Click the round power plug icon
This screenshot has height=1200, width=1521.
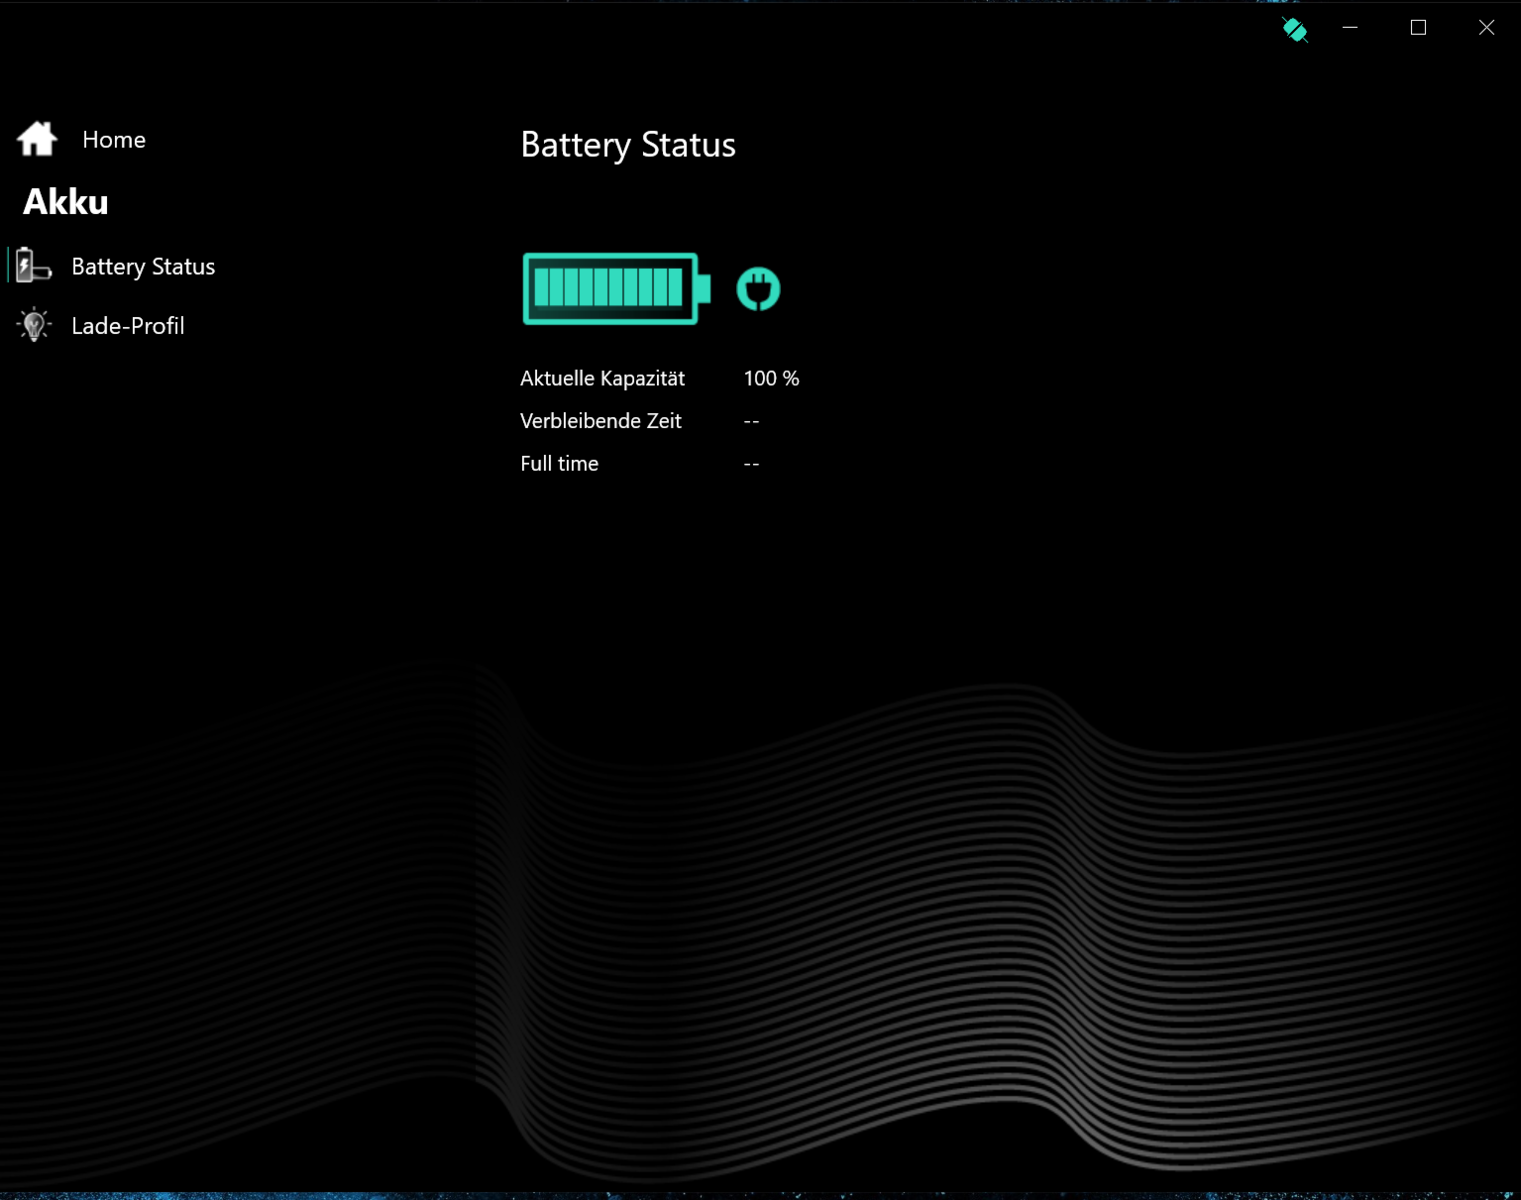pyautogui.click(x=758, y=290)
